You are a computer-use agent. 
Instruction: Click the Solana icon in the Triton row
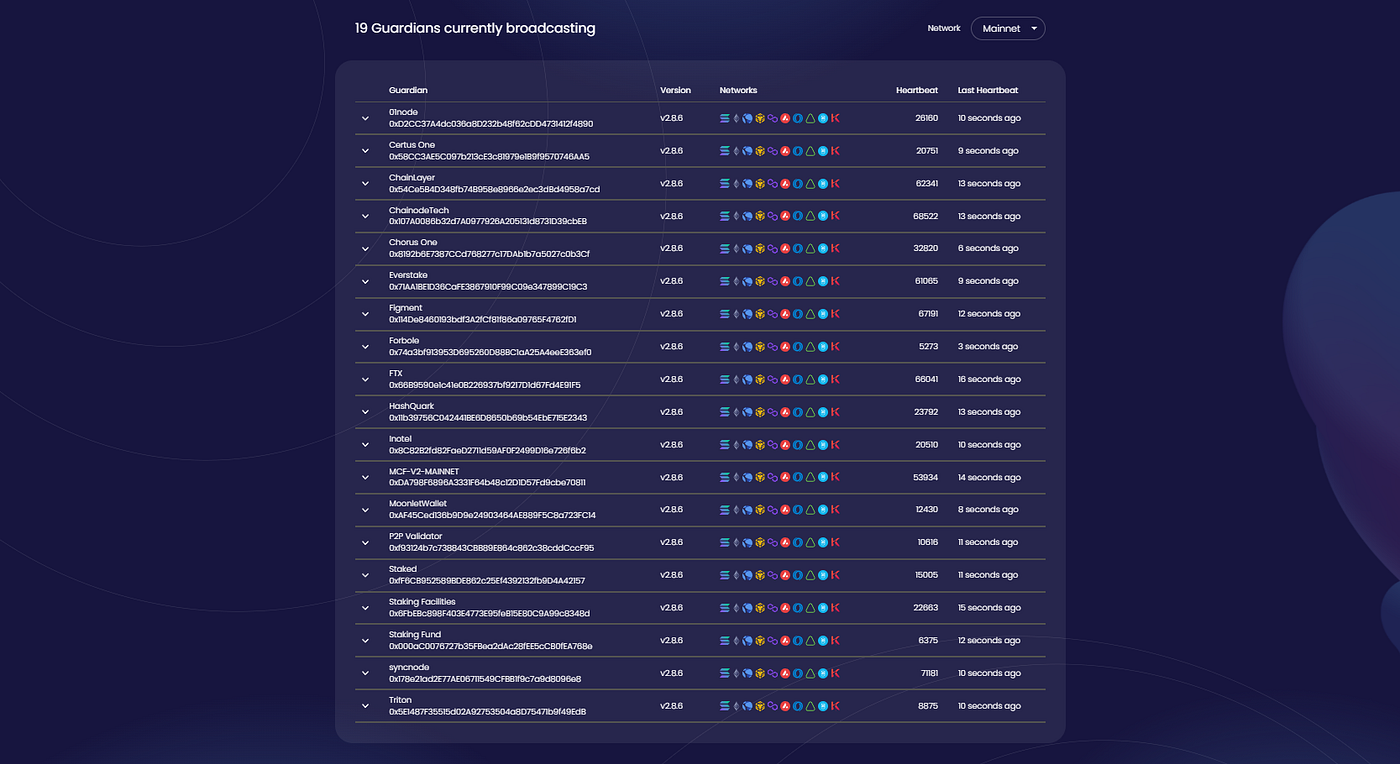(725, 706)
